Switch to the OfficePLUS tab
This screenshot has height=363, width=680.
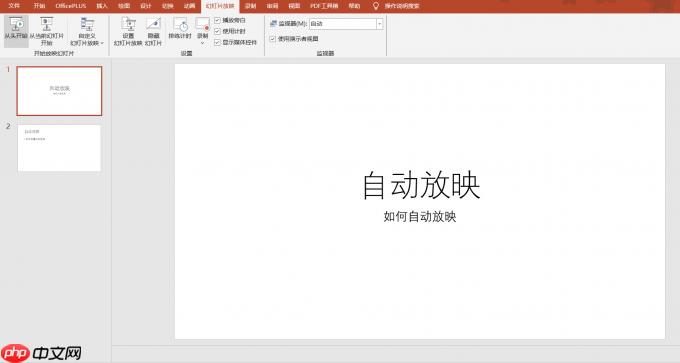click(x=71, y=6)
